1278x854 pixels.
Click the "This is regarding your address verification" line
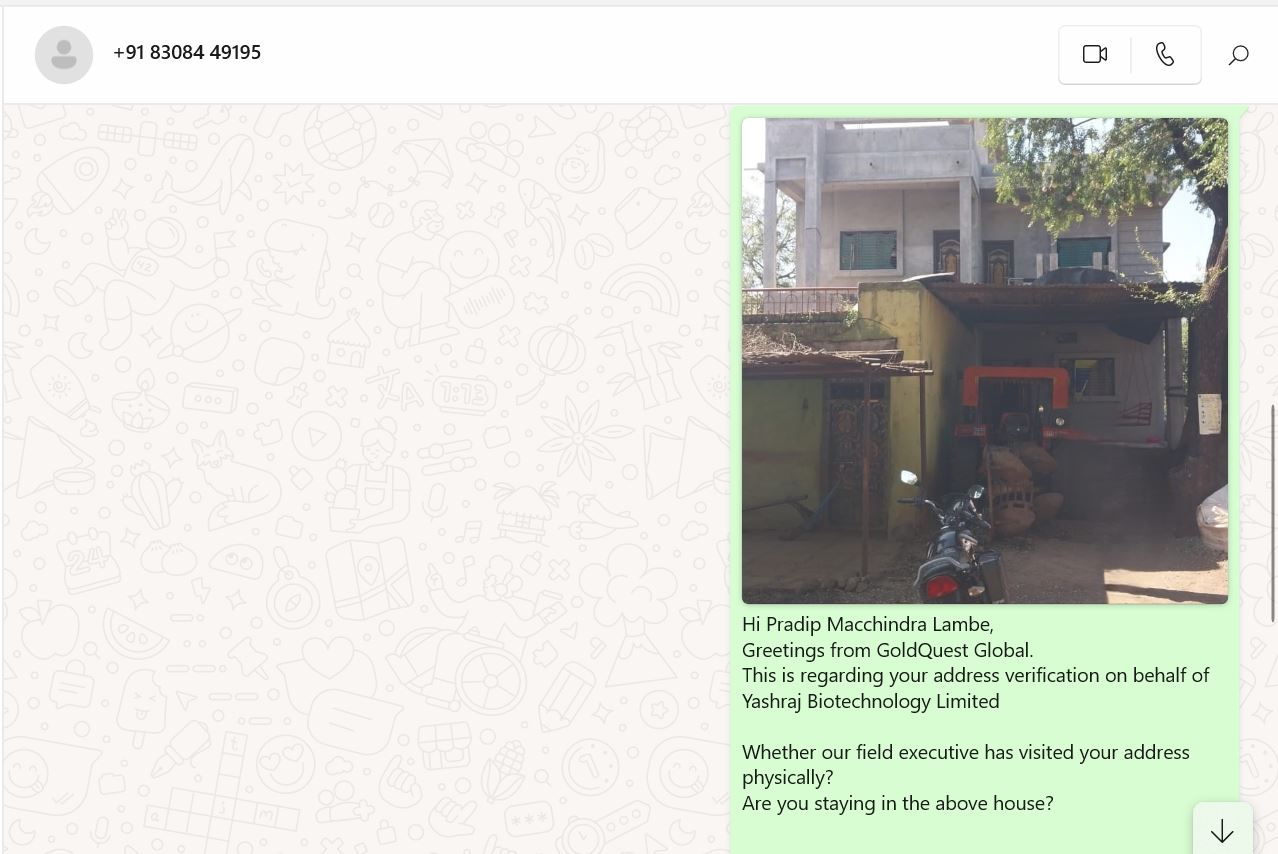click(x=976, y=675)
